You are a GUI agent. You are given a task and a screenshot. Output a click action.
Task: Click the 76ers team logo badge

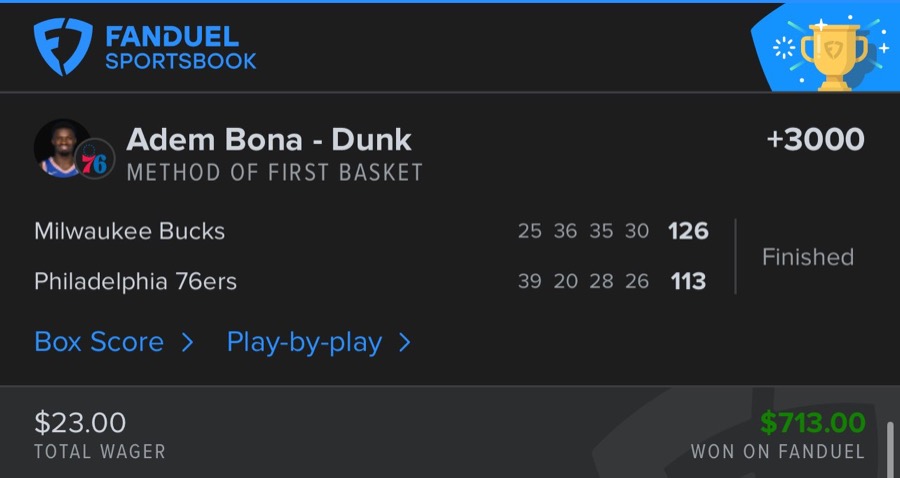click(96, 160)
